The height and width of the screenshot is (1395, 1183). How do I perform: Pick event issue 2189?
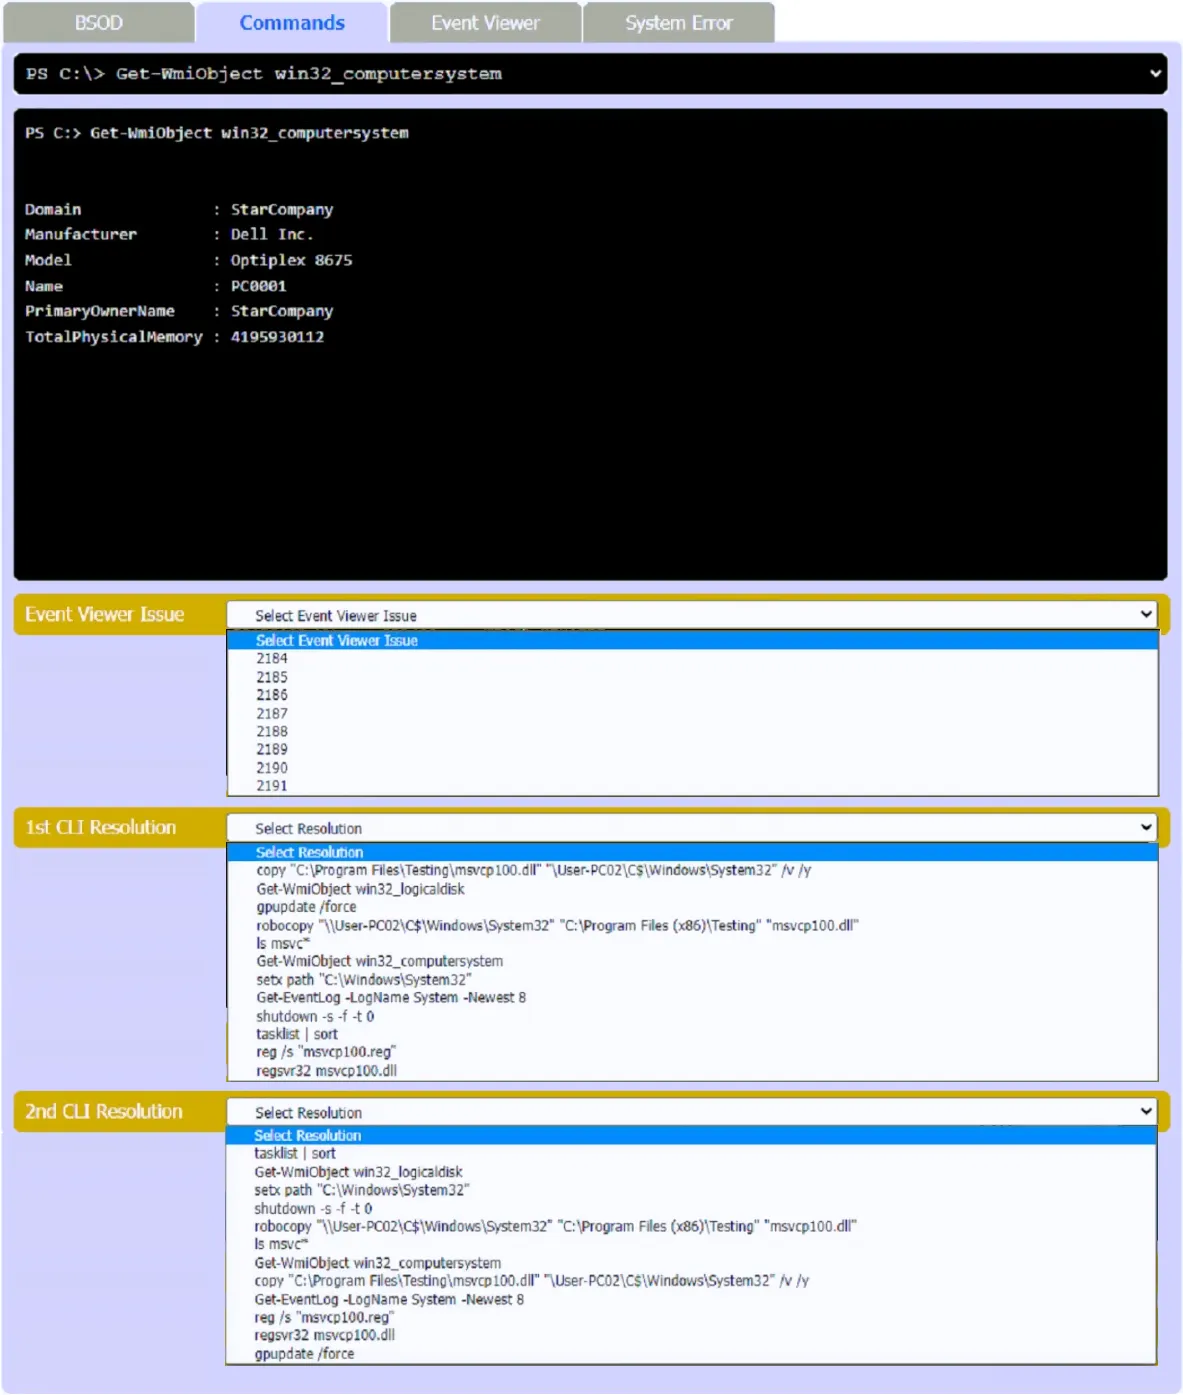(x=692, y=750)
